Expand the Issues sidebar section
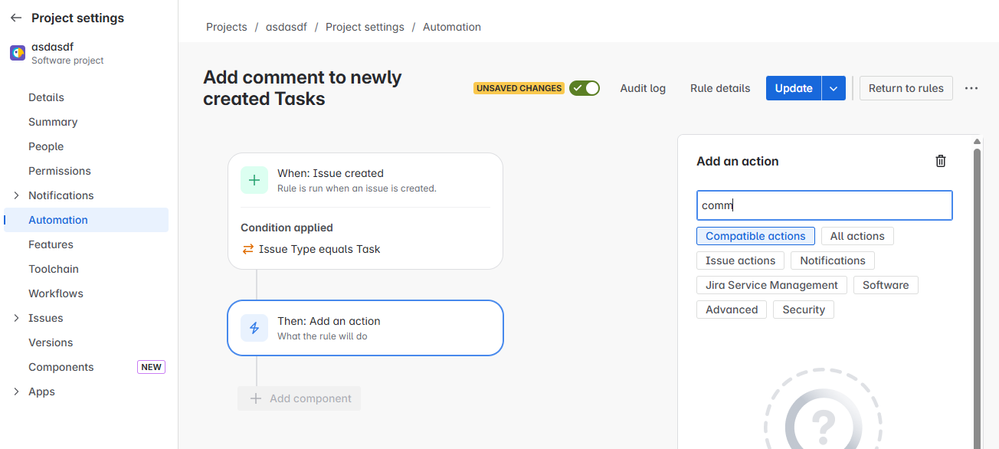Viewport: 999px width, 449px height. [x=17, y=318]
